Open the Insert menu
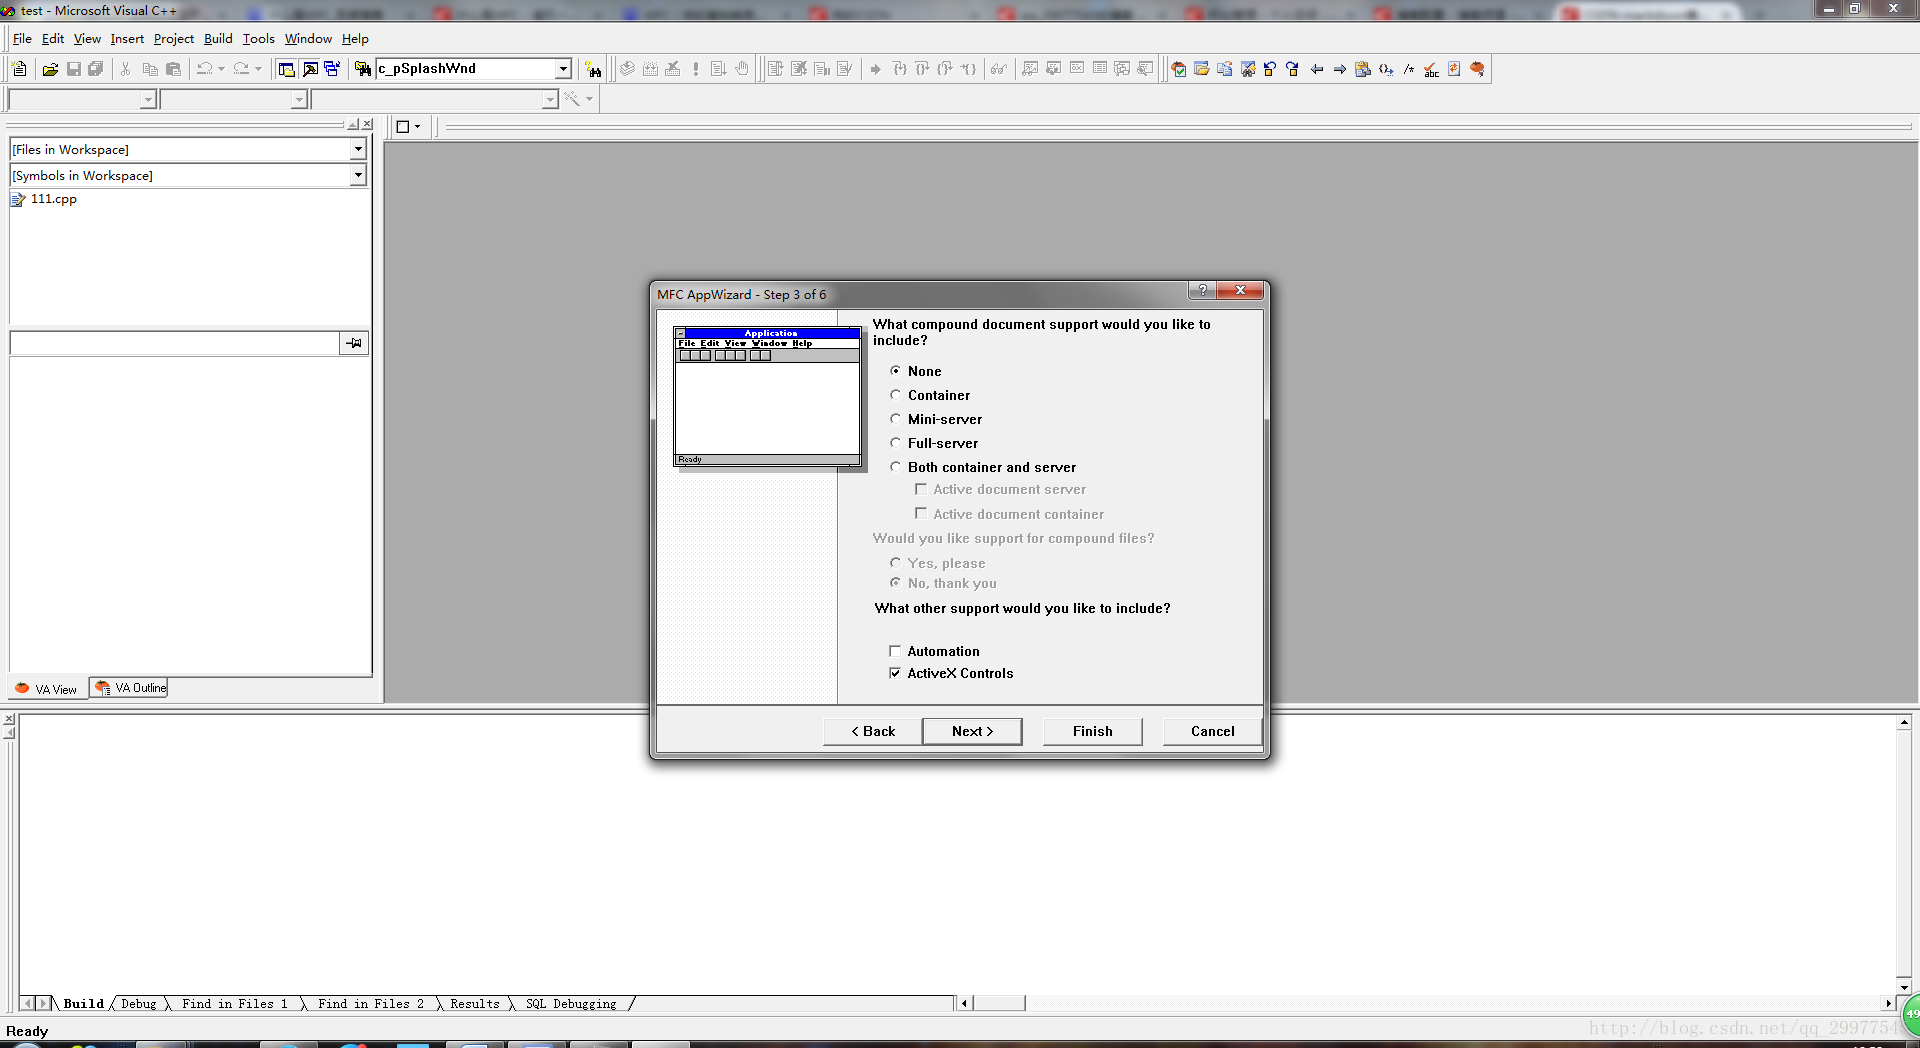 (x=127, y=38)
